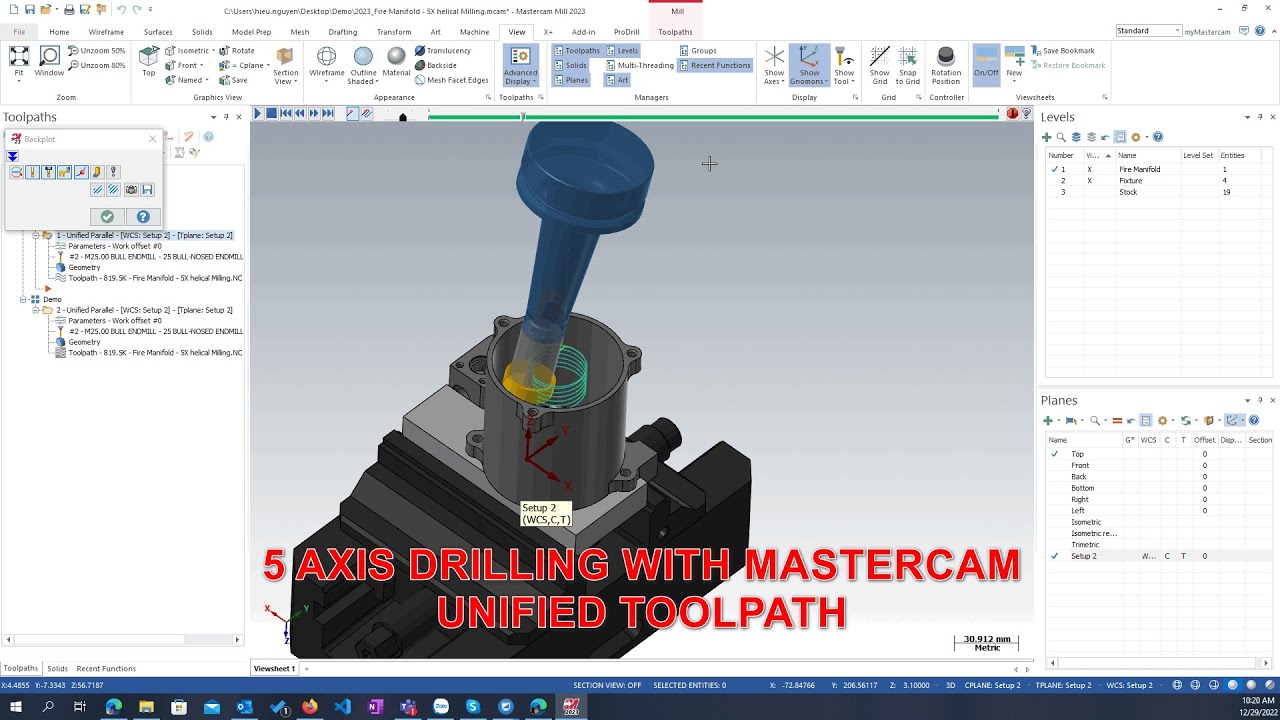Apply Material shading
Viewport: 1280px width, 720px height.
(x=396, y=62)
